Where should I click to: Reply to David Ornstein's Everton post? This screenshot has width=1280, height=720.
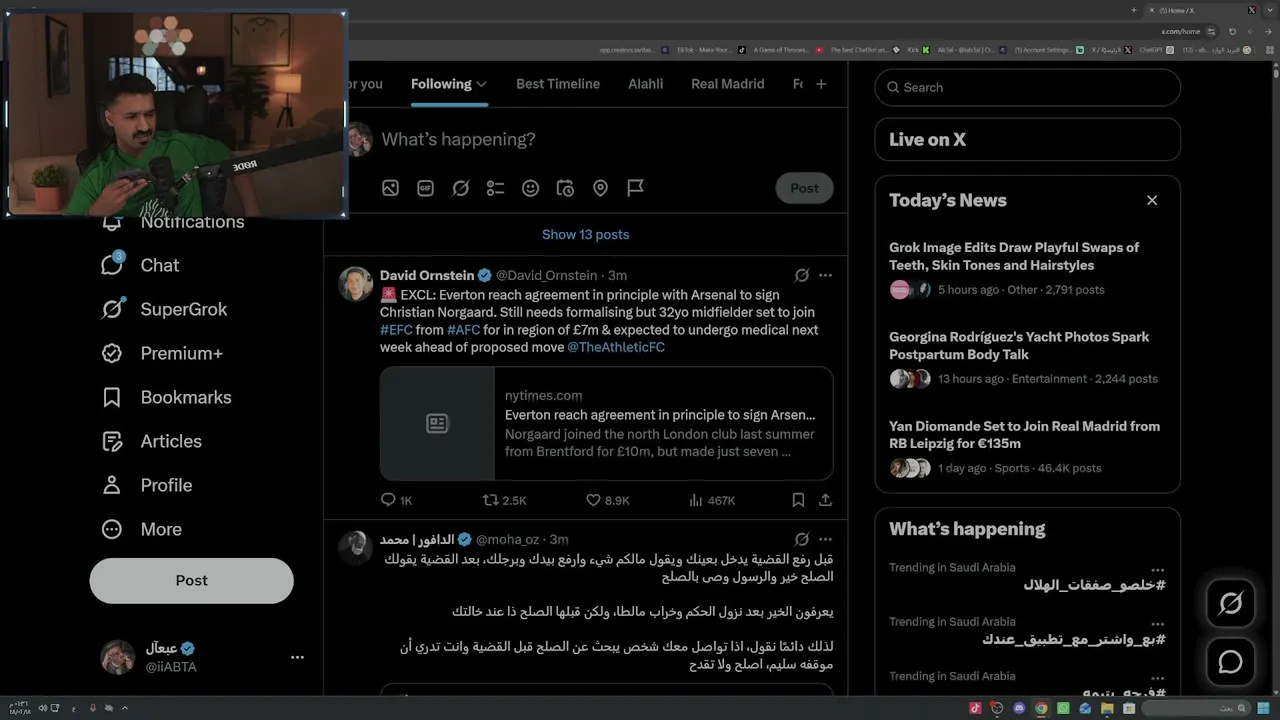click(x=396, y=500)
